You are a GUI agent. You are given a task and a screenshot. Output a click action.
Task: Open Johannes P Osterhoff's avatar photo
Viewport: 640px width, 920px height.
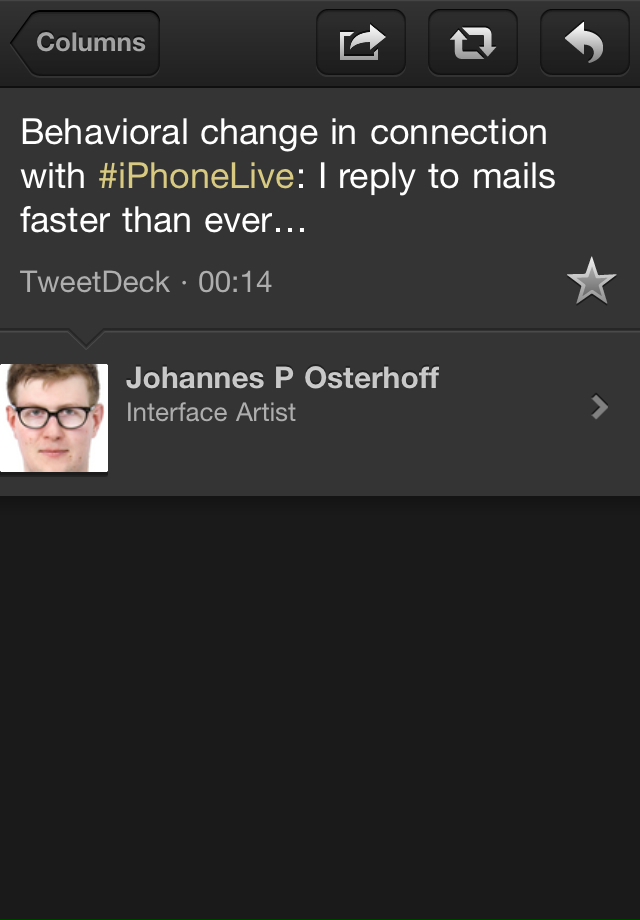54,418
